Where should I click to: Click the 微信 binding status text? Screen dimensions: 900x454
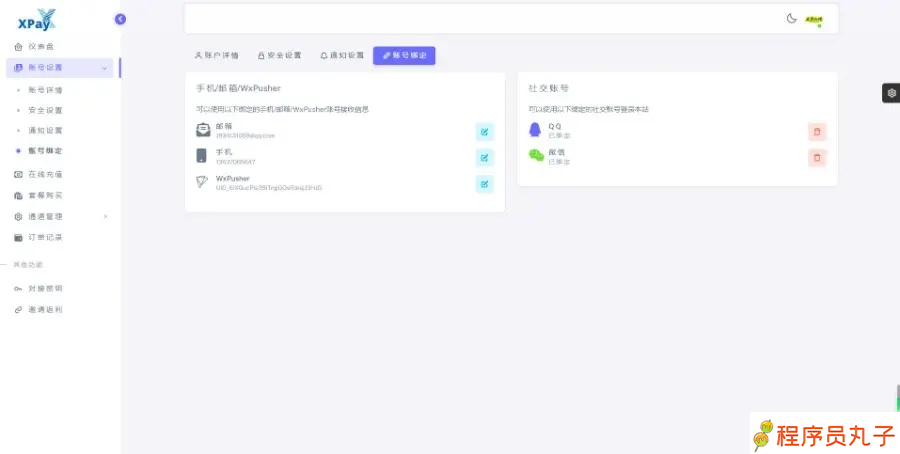[559, 162]
